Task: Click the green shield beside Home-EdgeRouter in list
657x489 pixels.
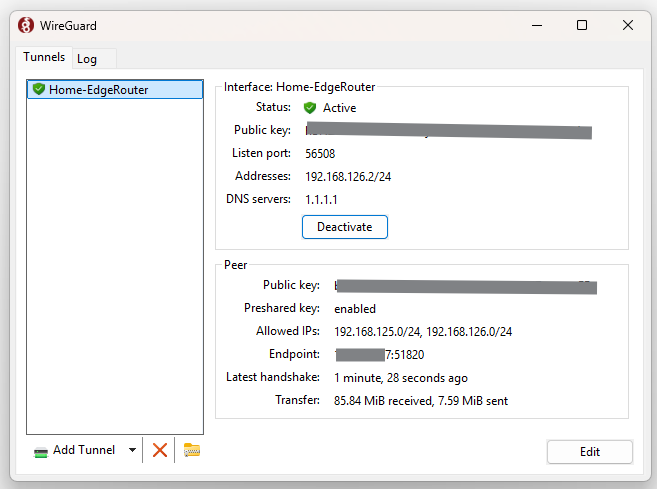Action: tap(39, 89)
